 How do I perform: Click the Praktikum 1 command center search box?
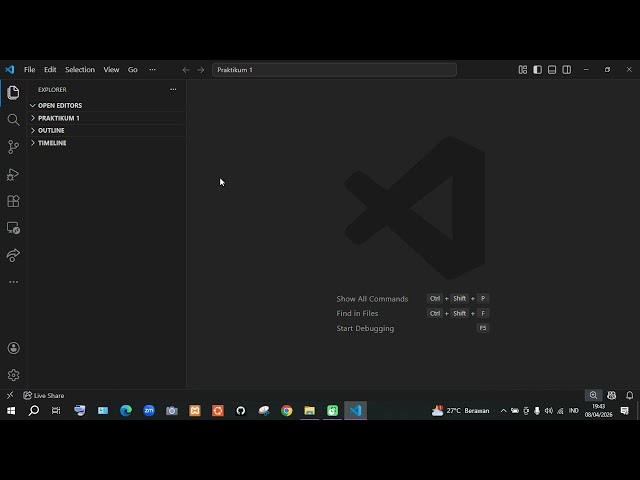tap(334, 70)
